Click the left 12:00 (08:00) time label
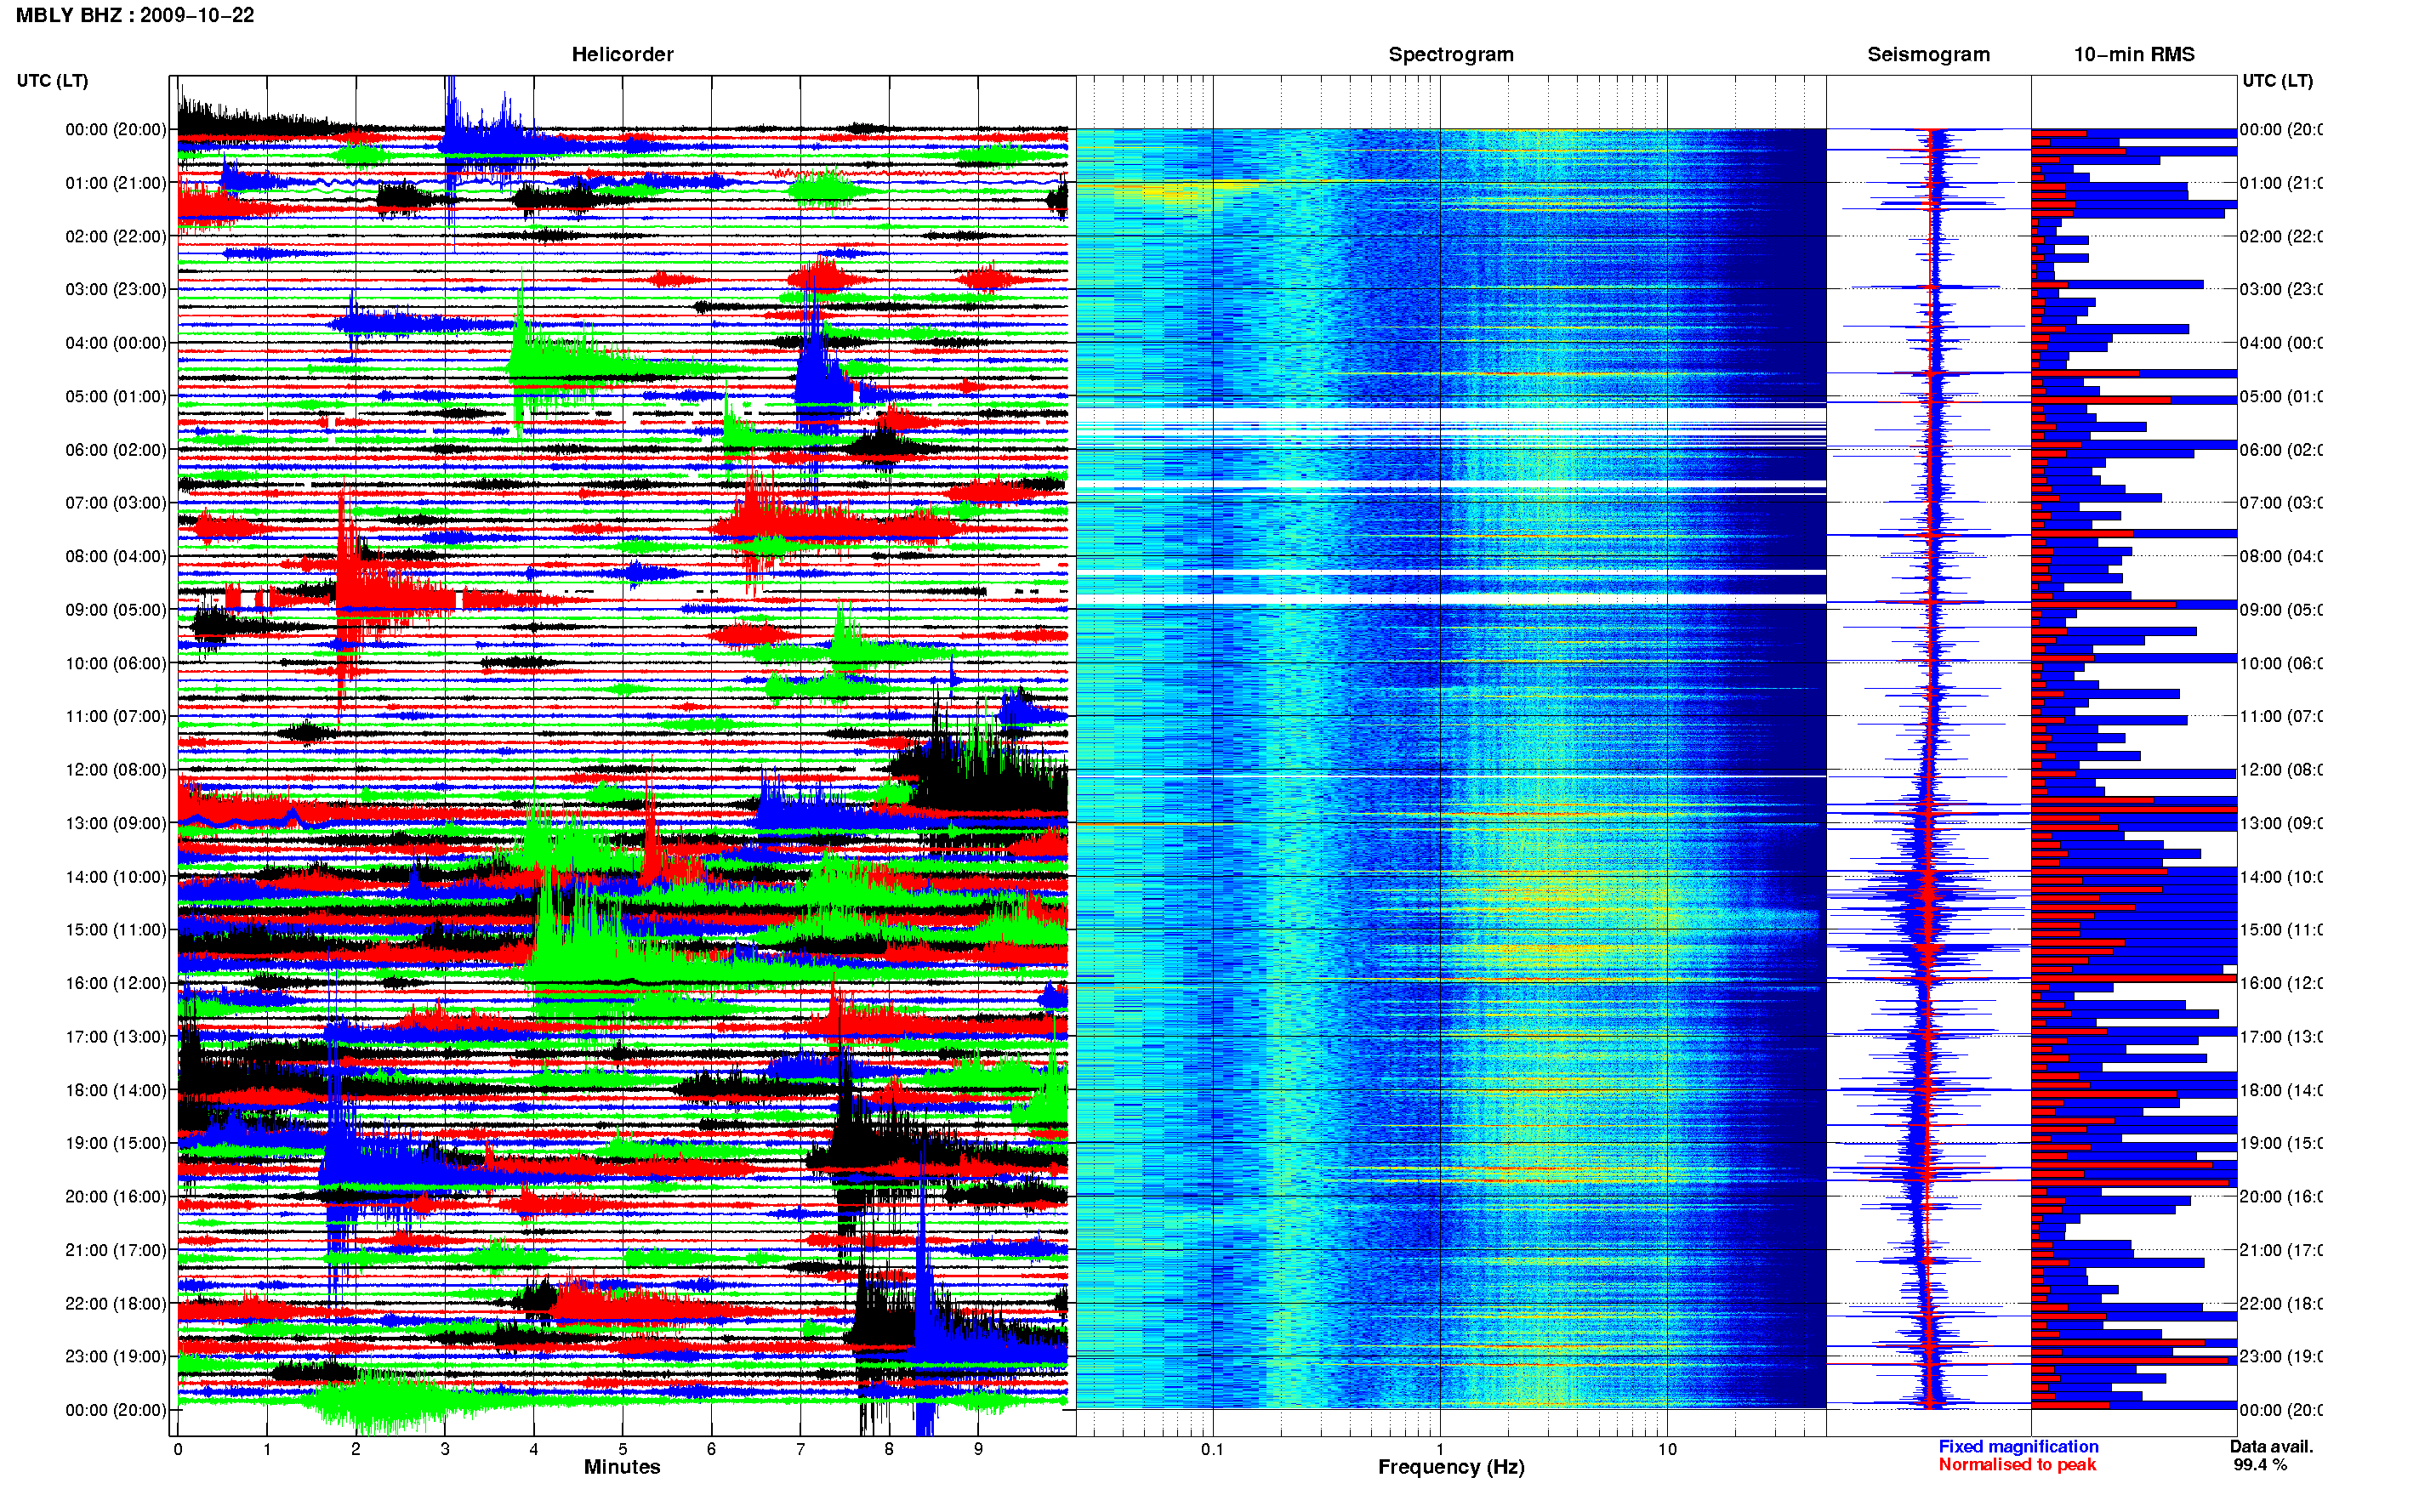The height and width of the screenshot is (1512, 2419). click(116, 770)
